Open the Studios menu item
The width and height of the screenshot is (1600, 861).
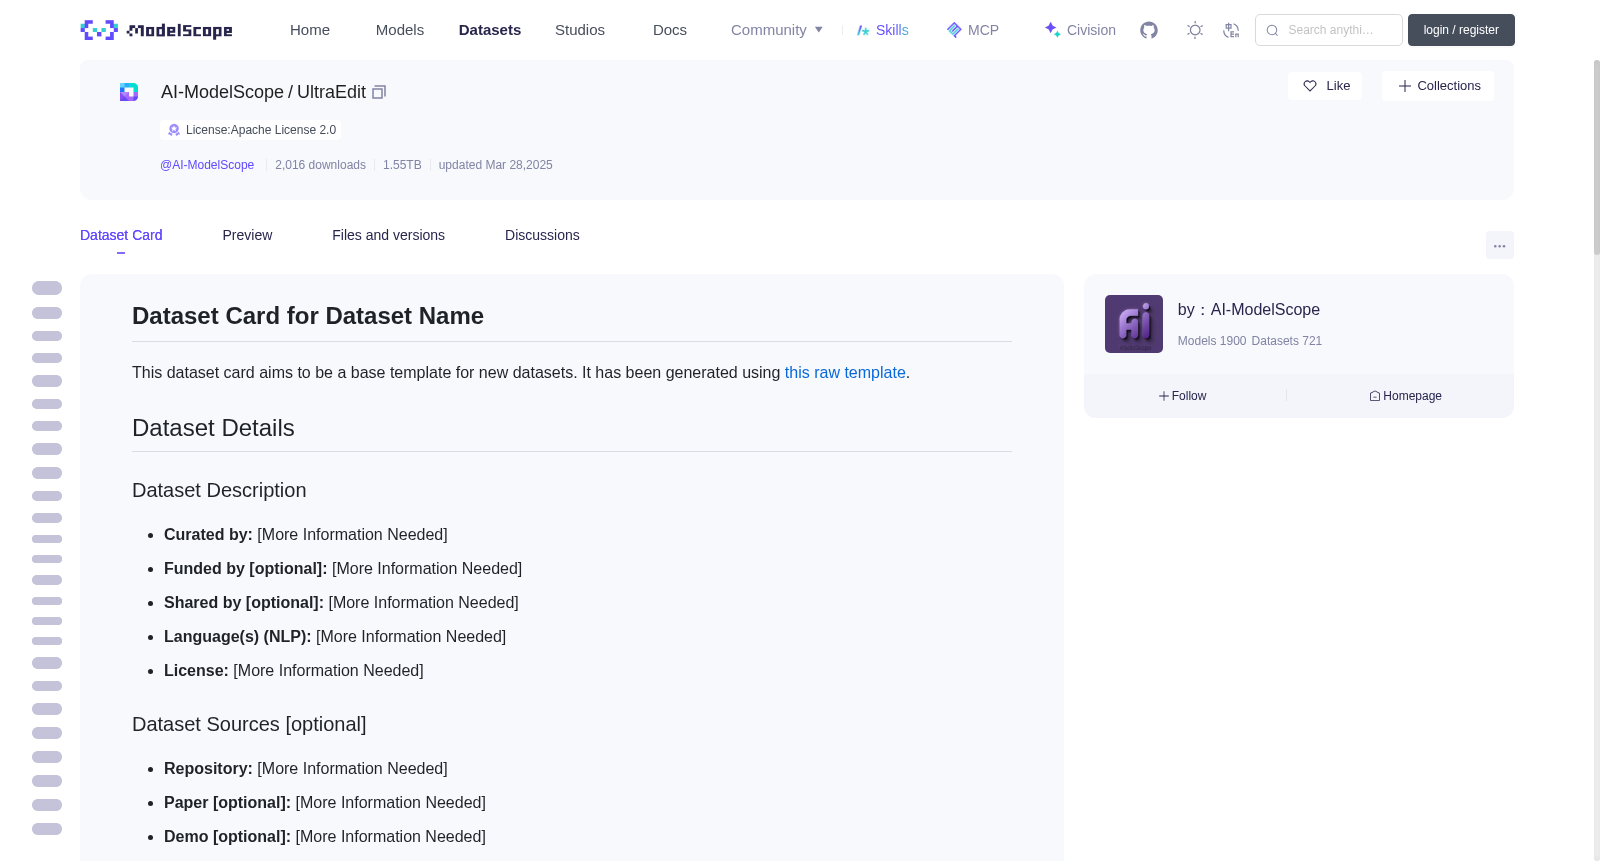pos(580,30)
